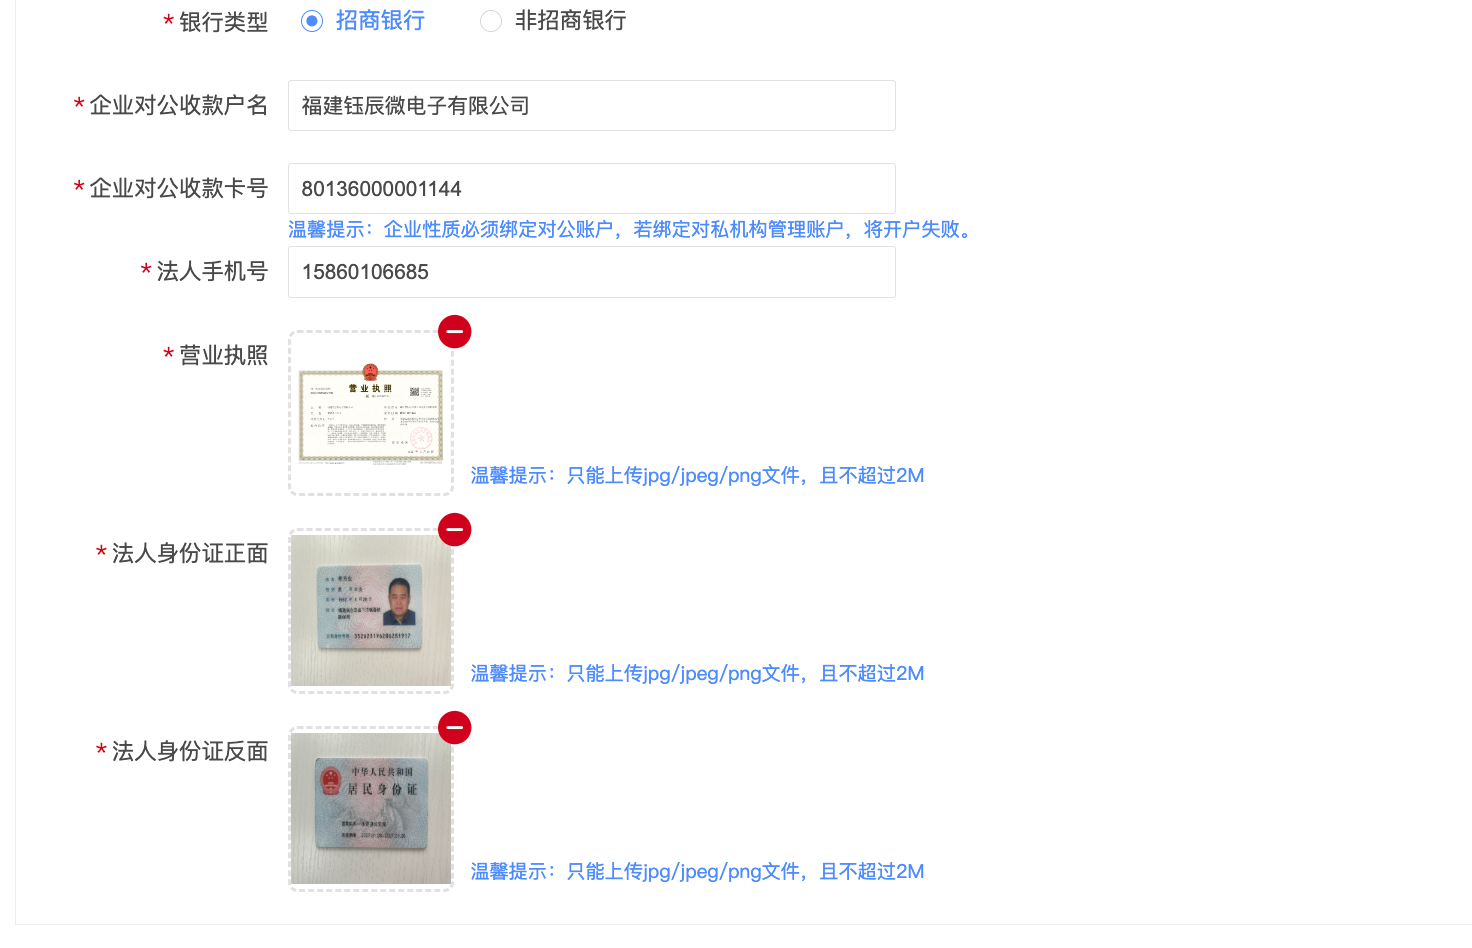View the ID card front photo thumbnail
The width and height of the screenshot is (1472, 948).
click(371, 611)
